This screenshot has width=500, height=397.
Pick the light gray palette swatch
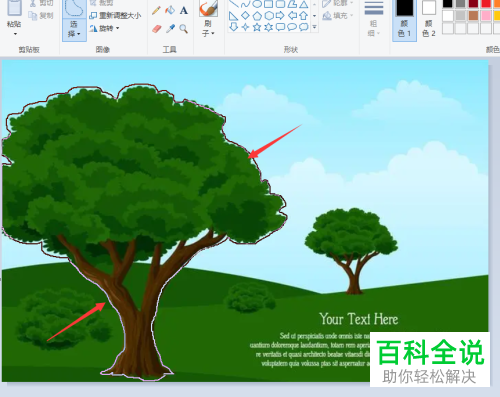[x=461, y=15]
